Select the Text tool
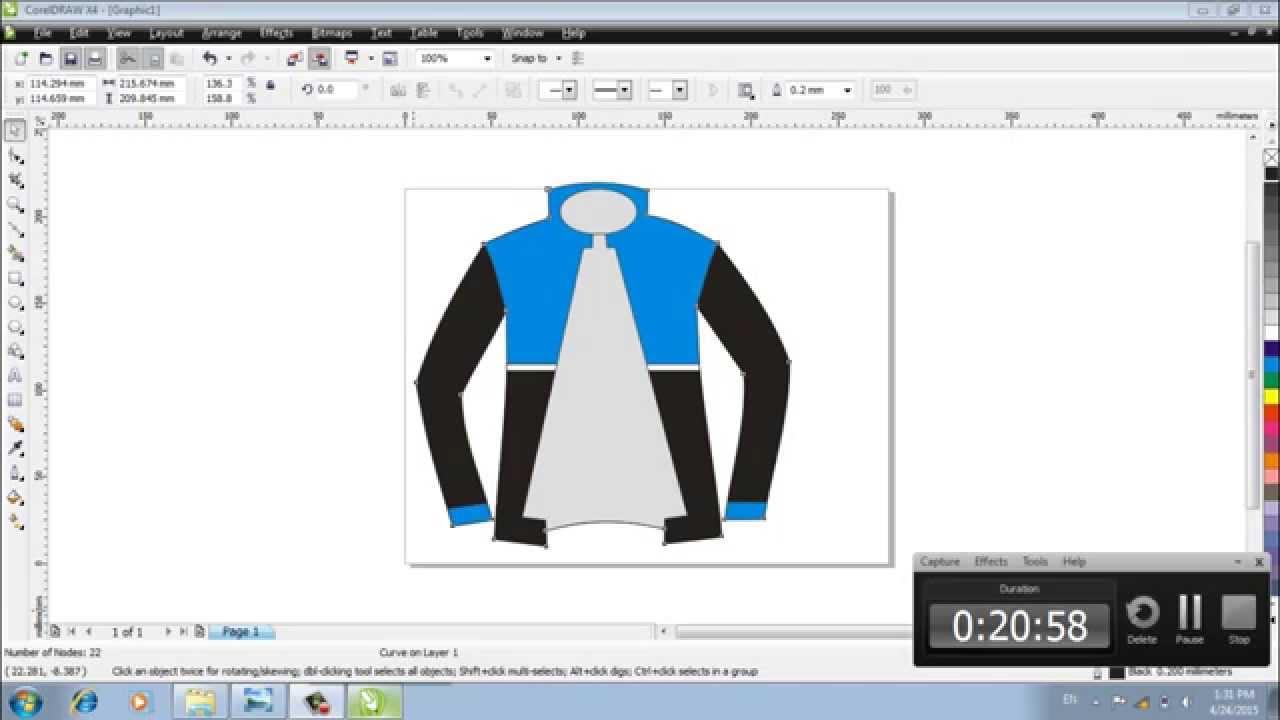Image resolution: width=1280 pixels, height=720 pixels. [x=15, y=376]
